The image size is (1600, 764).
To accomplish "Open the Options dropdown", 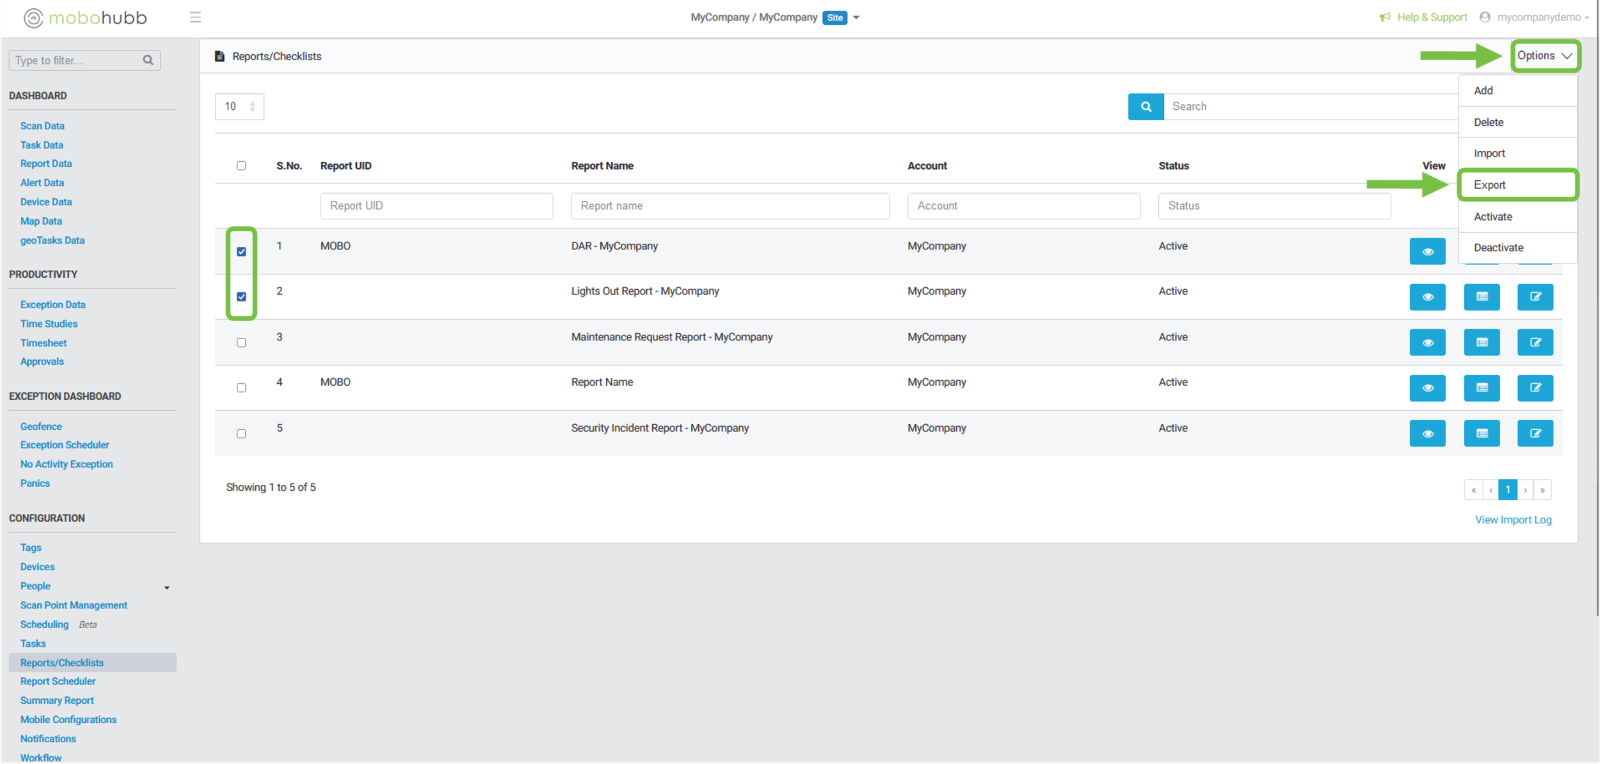I will [x=1544, y=56].
